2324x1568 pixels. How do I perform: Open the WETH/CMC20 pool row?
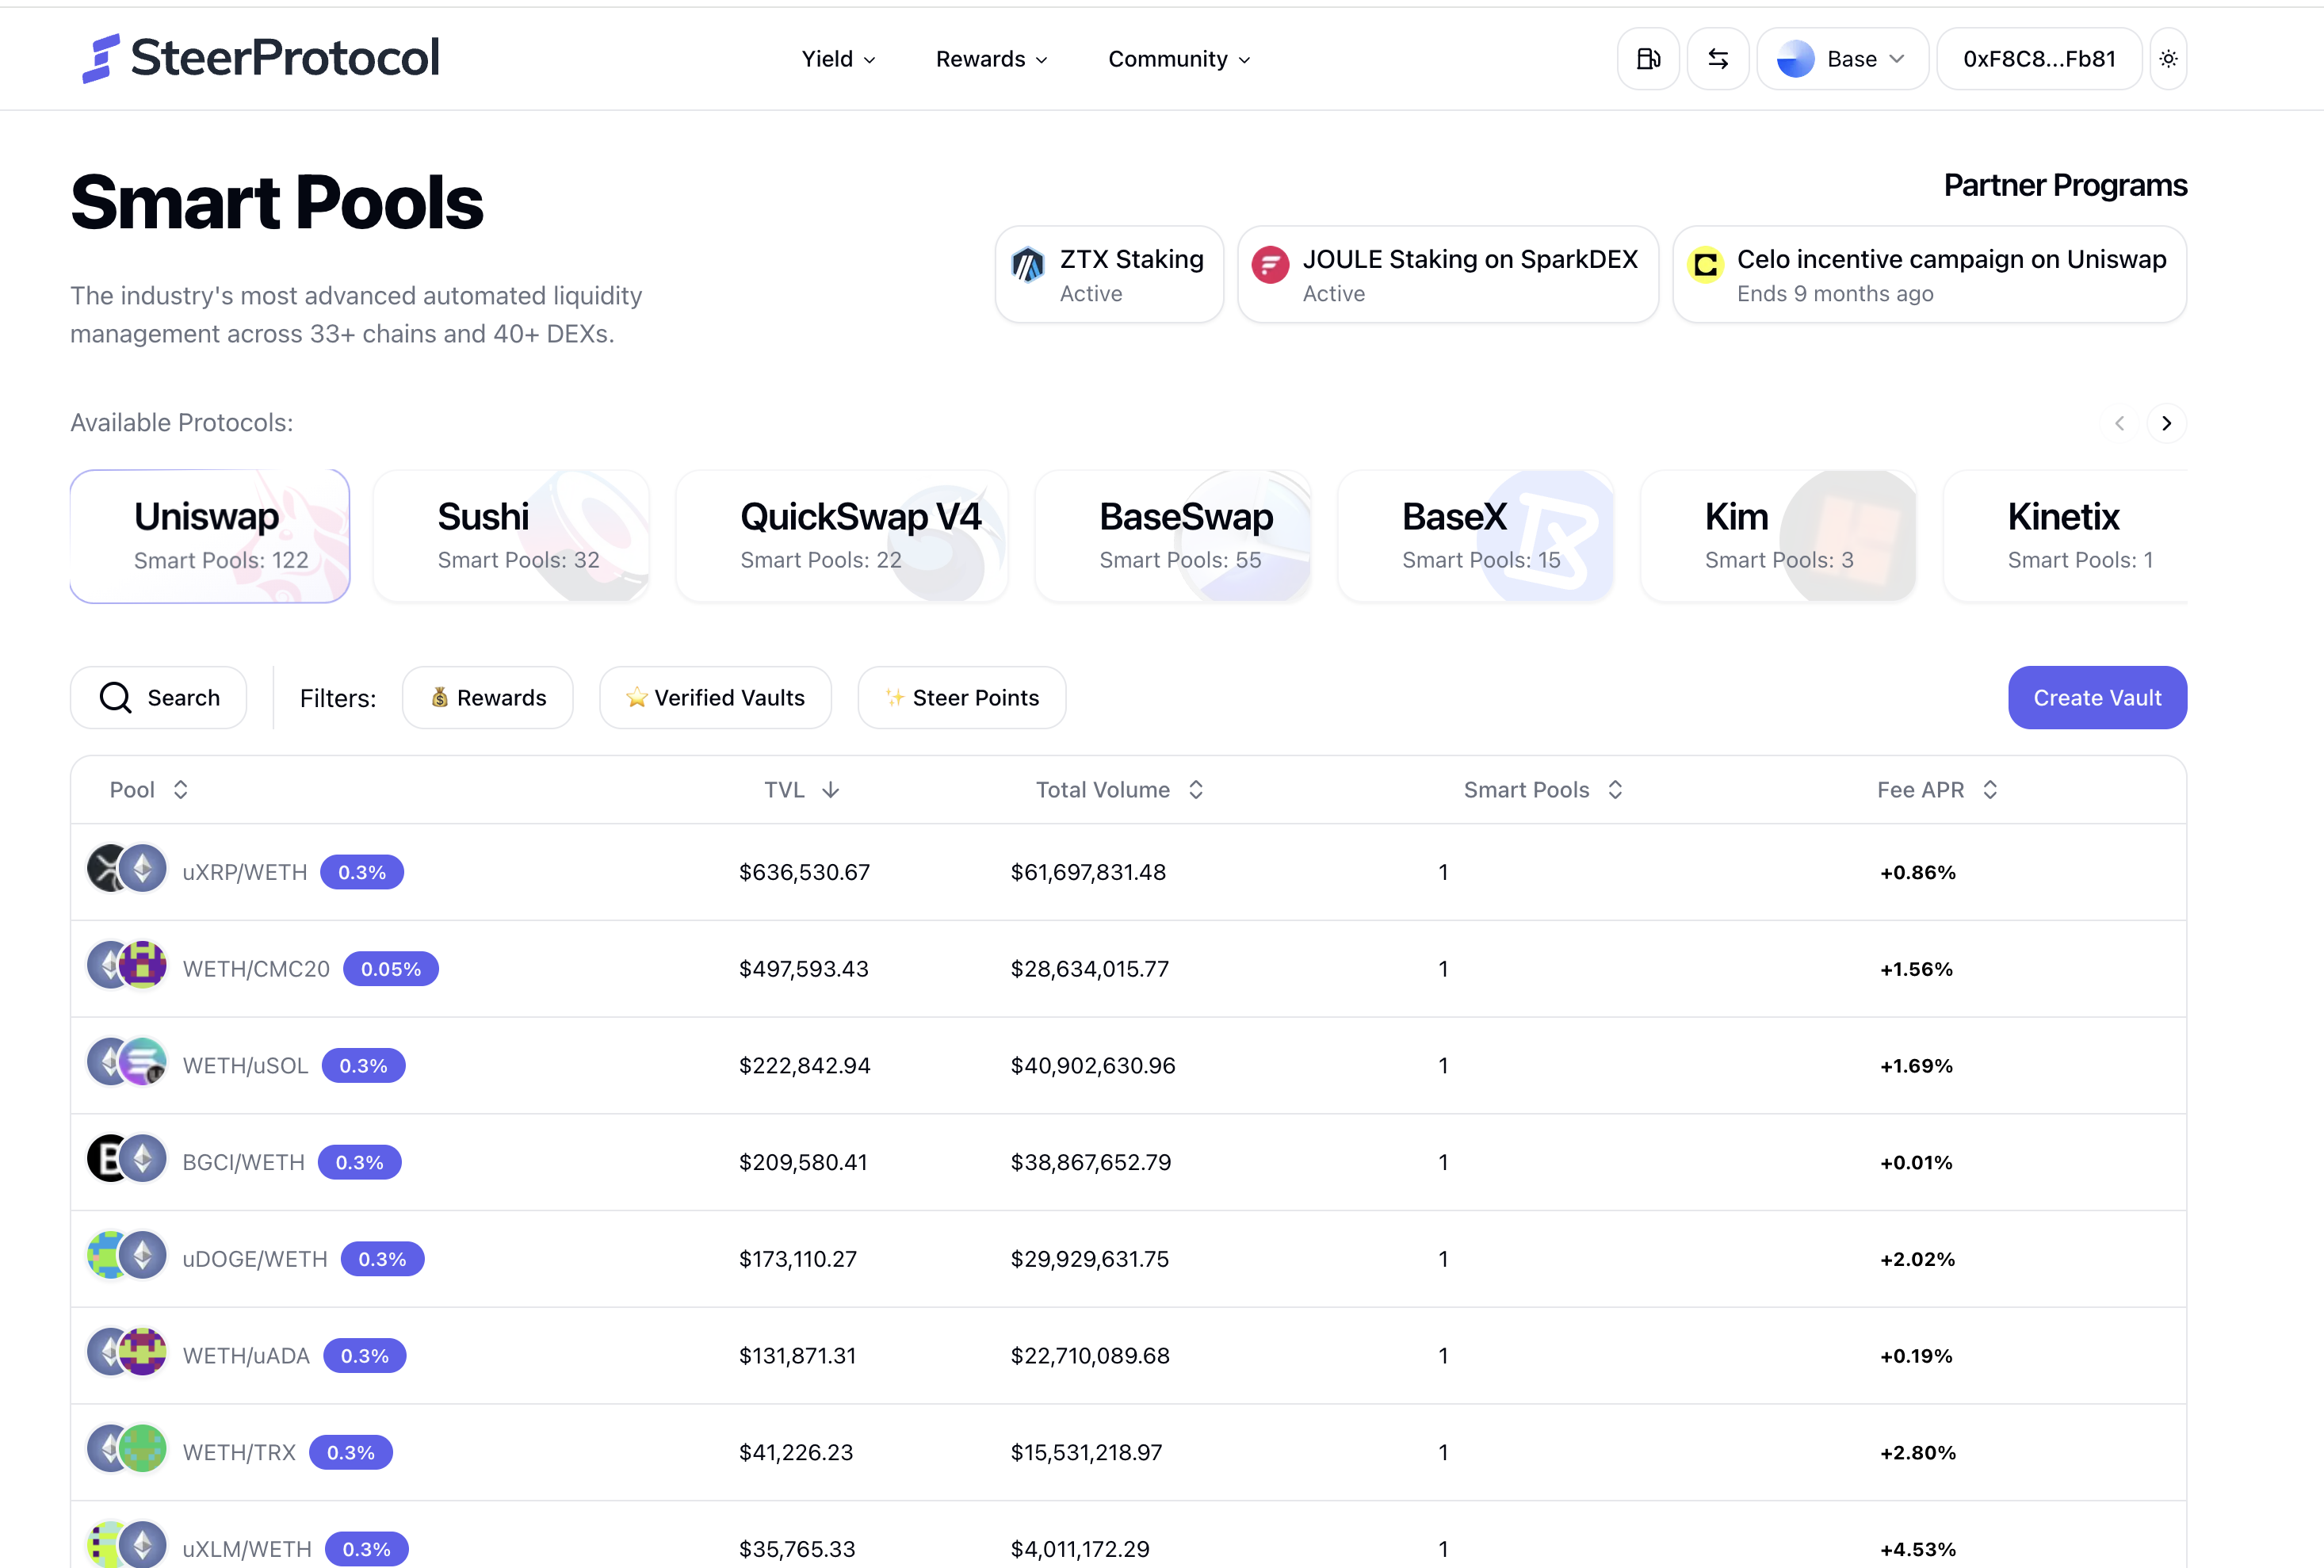pos(1128,969)
